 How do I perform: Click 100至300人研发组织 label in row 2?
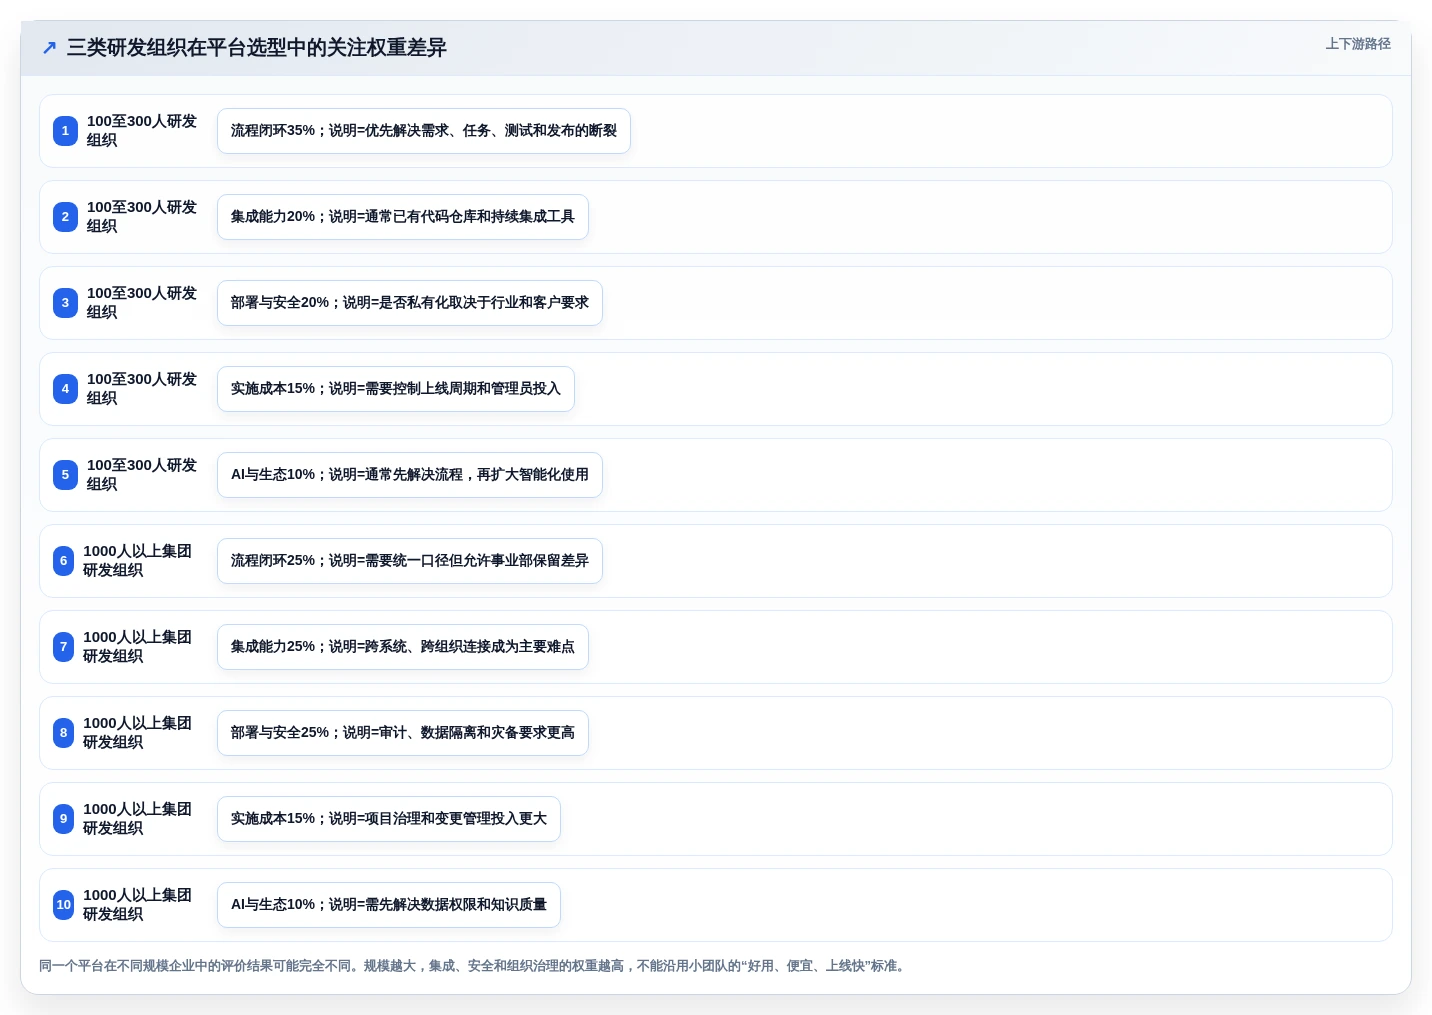tap(142, 217)
